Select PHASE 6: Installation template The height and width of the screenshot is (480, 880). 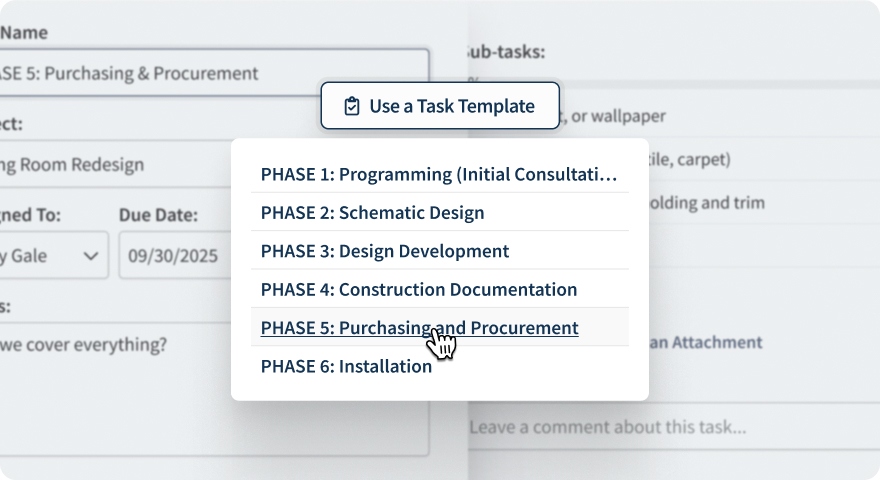point(346,366)
